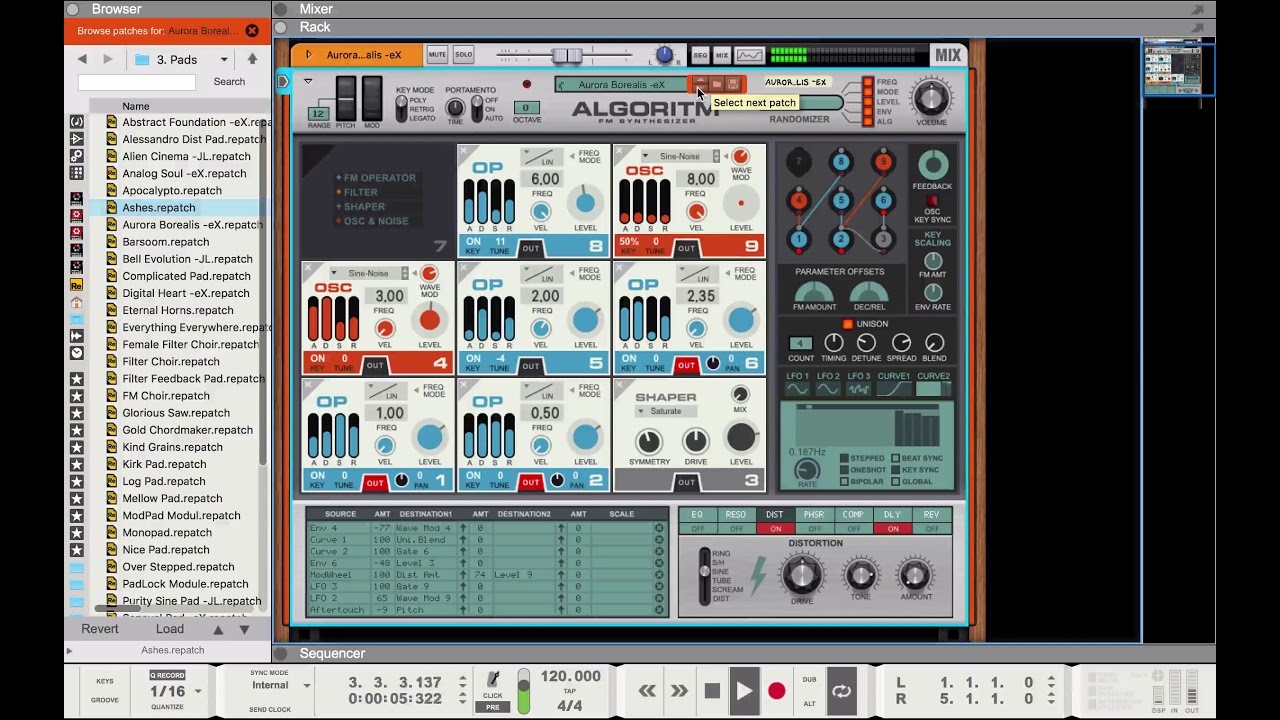Go back in browser navigation
Image resolution: width=1280 pixels, height=720 pixels.
click(x=82, y=60)
